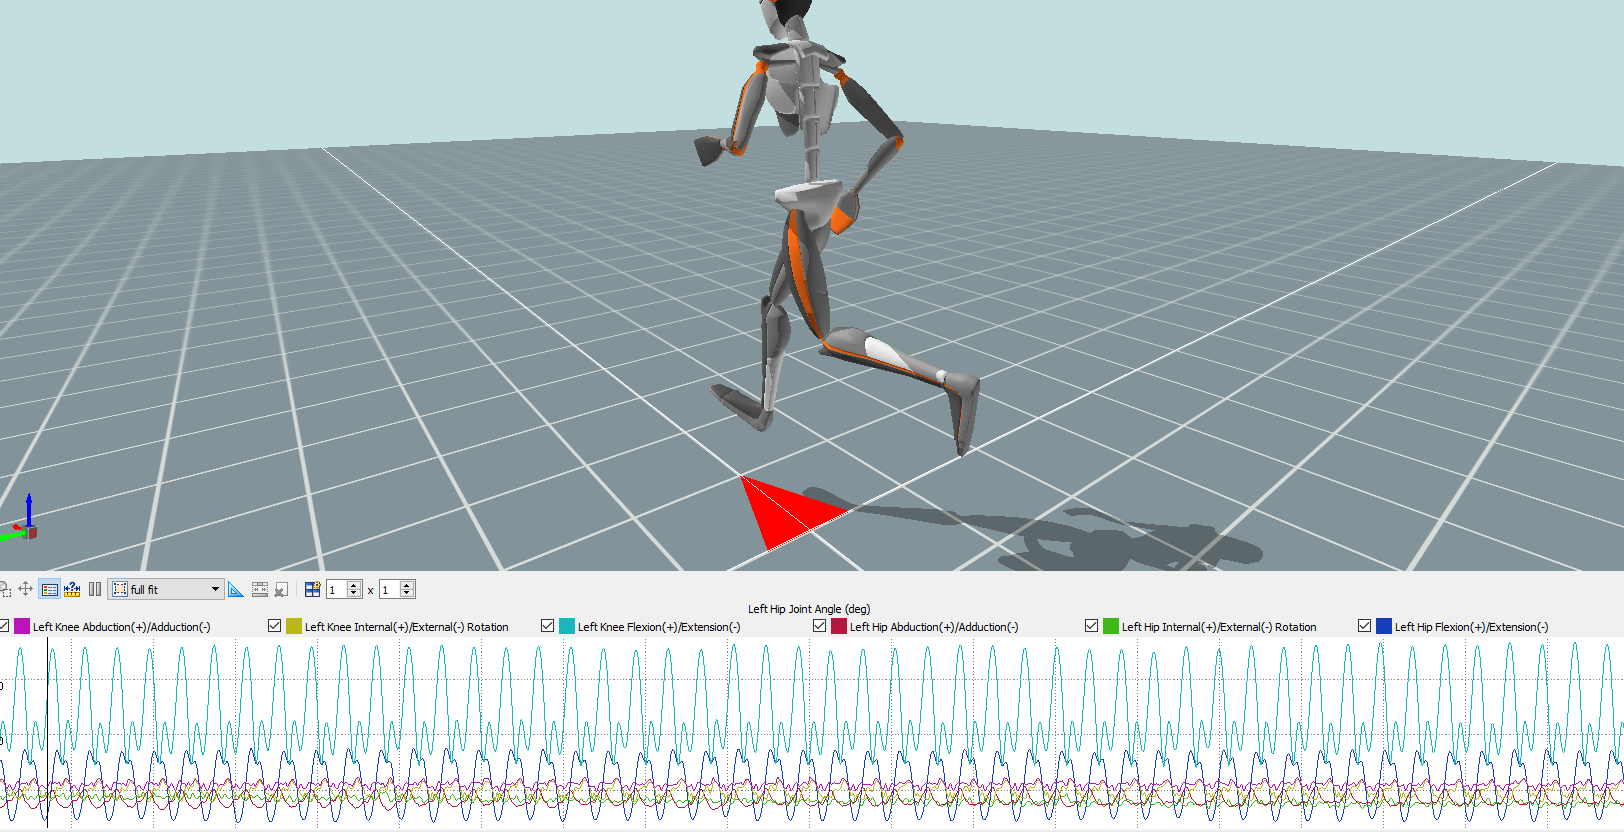Click blue swatch for Left Hip Flexion

(x=1384, y=626)
